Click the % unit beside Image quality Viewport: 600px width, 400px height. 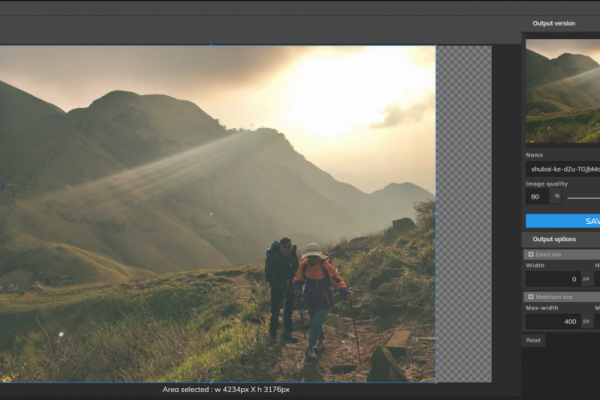(557, 196)
